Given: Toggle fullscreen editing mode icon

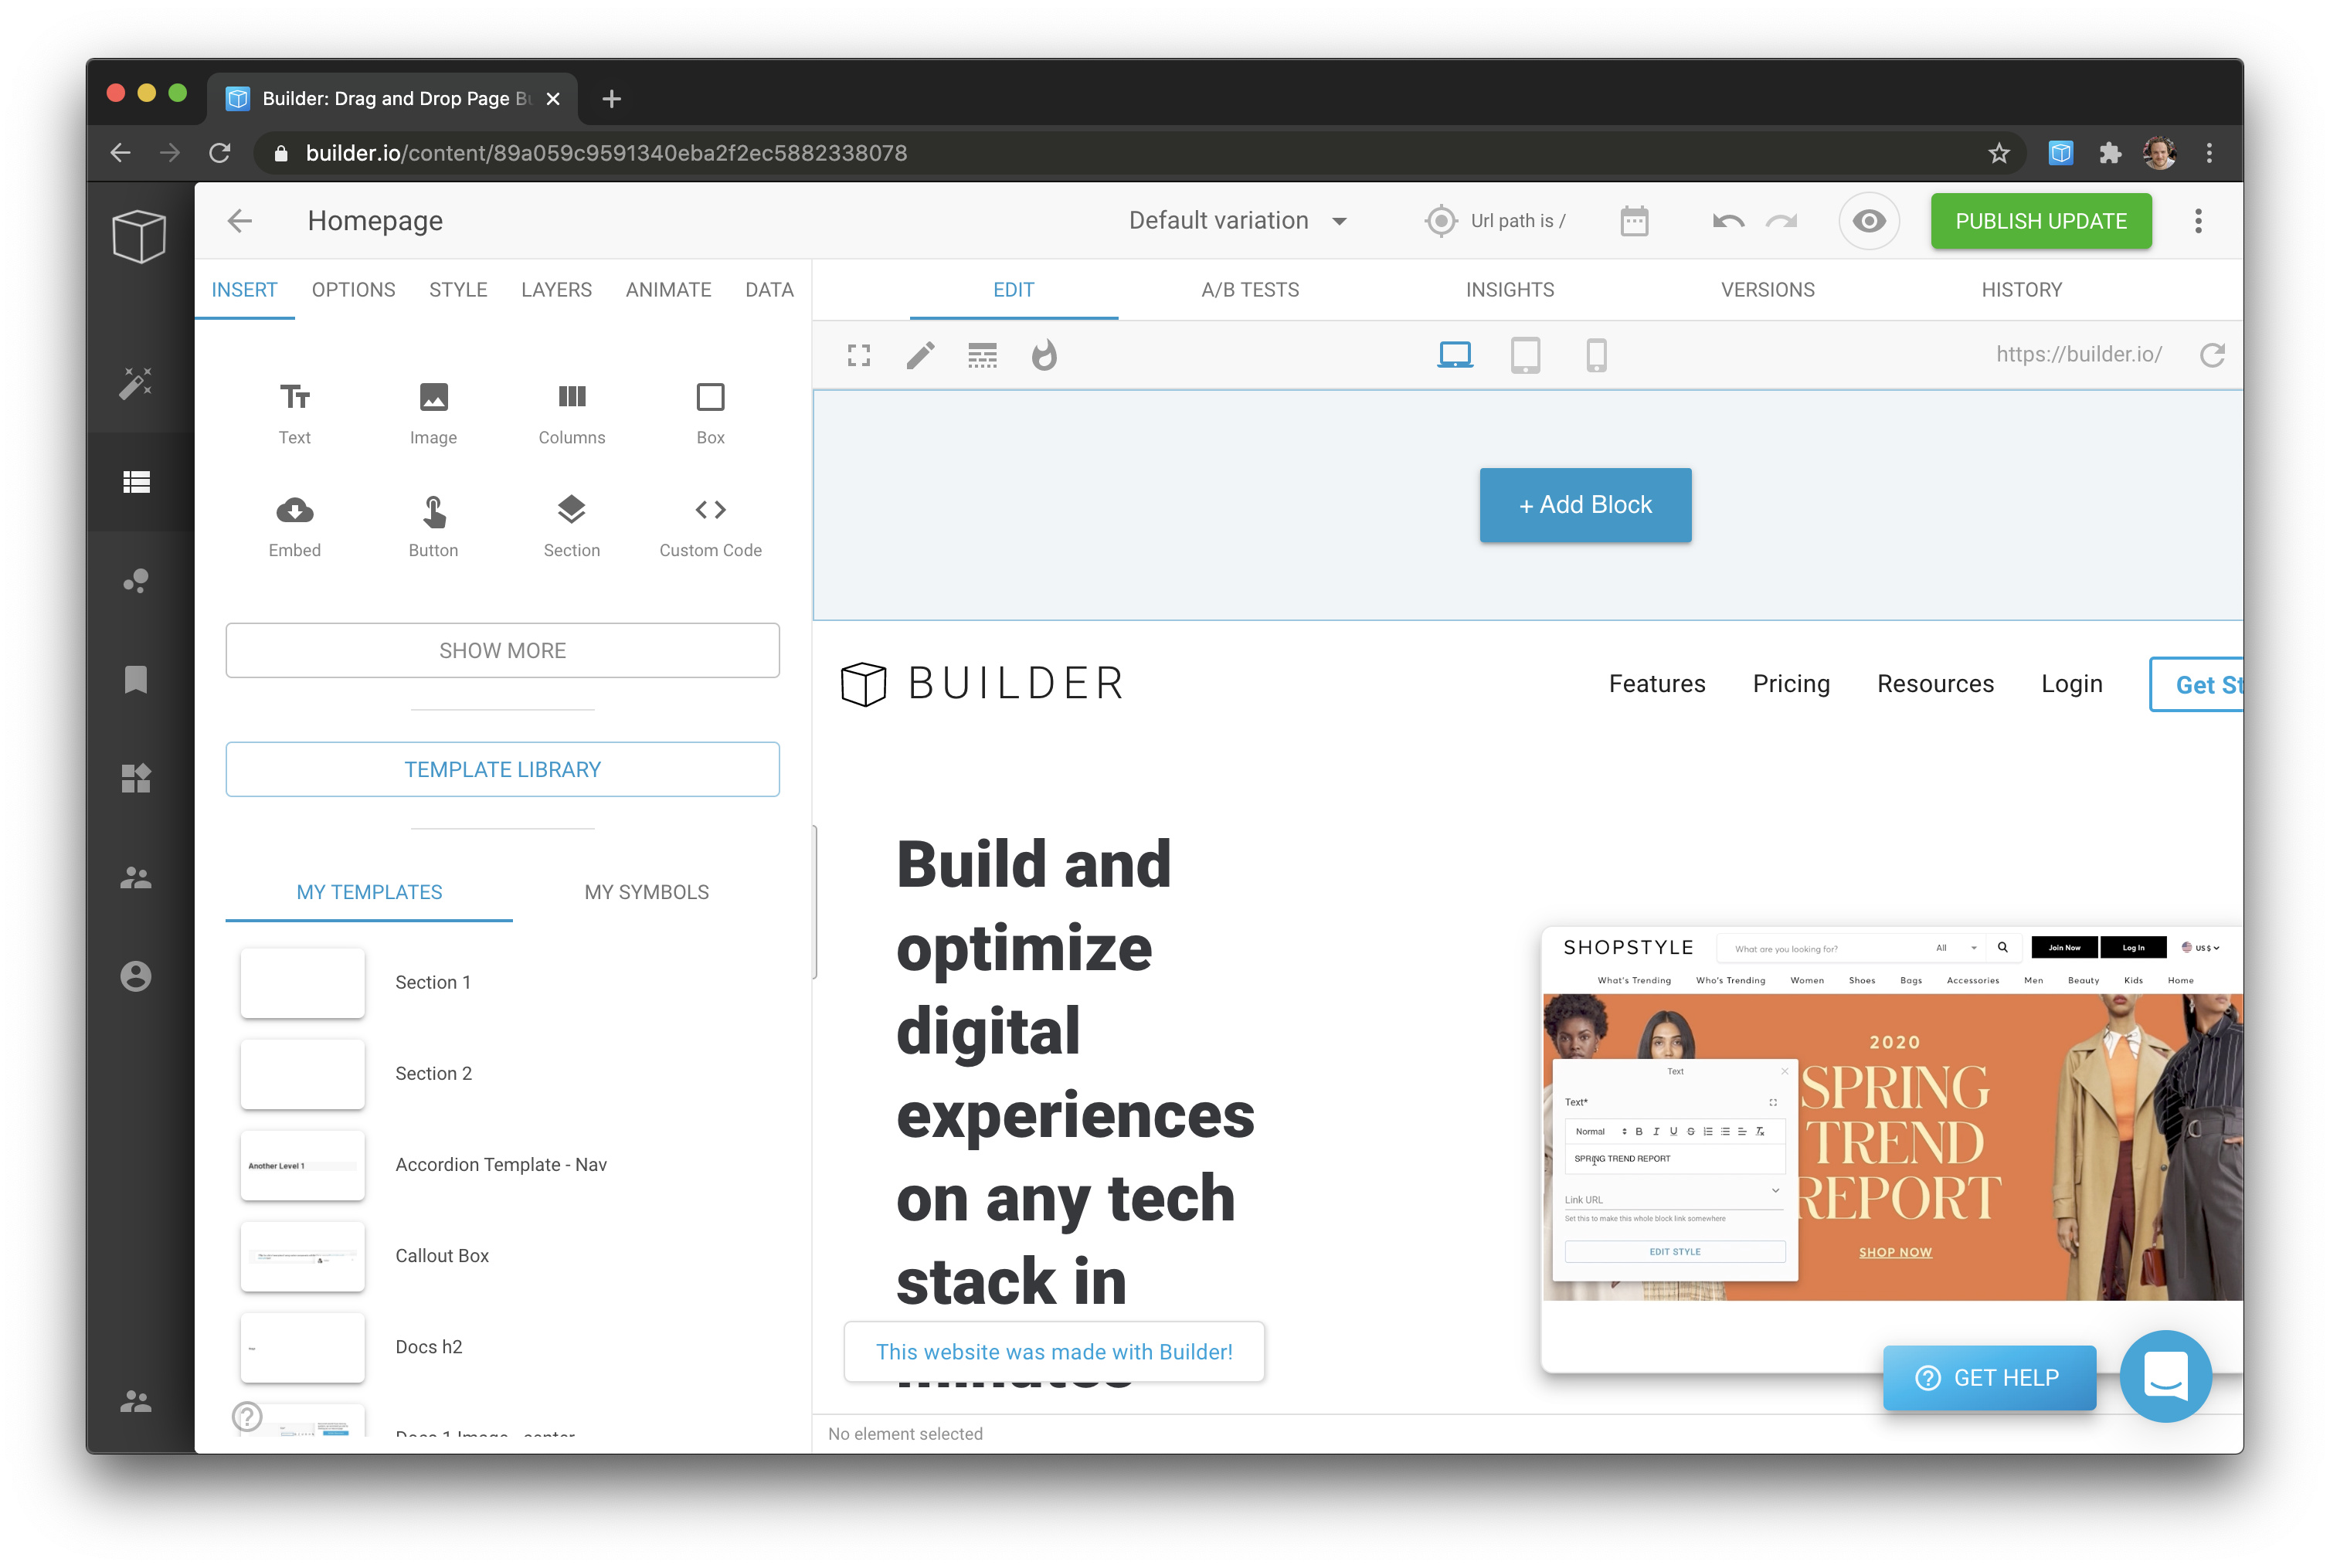Looking at the screenshot, I should coord(859,355).
